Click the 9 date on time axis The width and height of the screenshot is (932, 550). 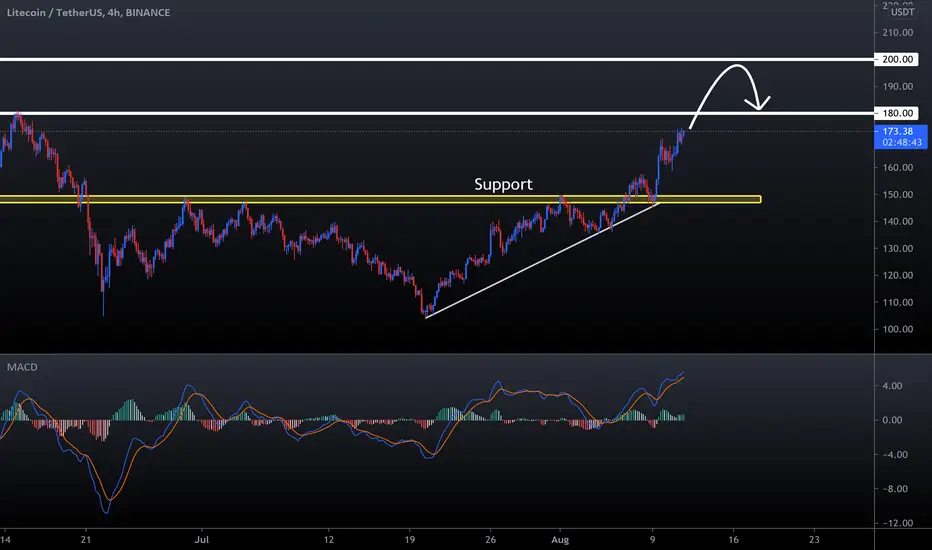point(653,540)
